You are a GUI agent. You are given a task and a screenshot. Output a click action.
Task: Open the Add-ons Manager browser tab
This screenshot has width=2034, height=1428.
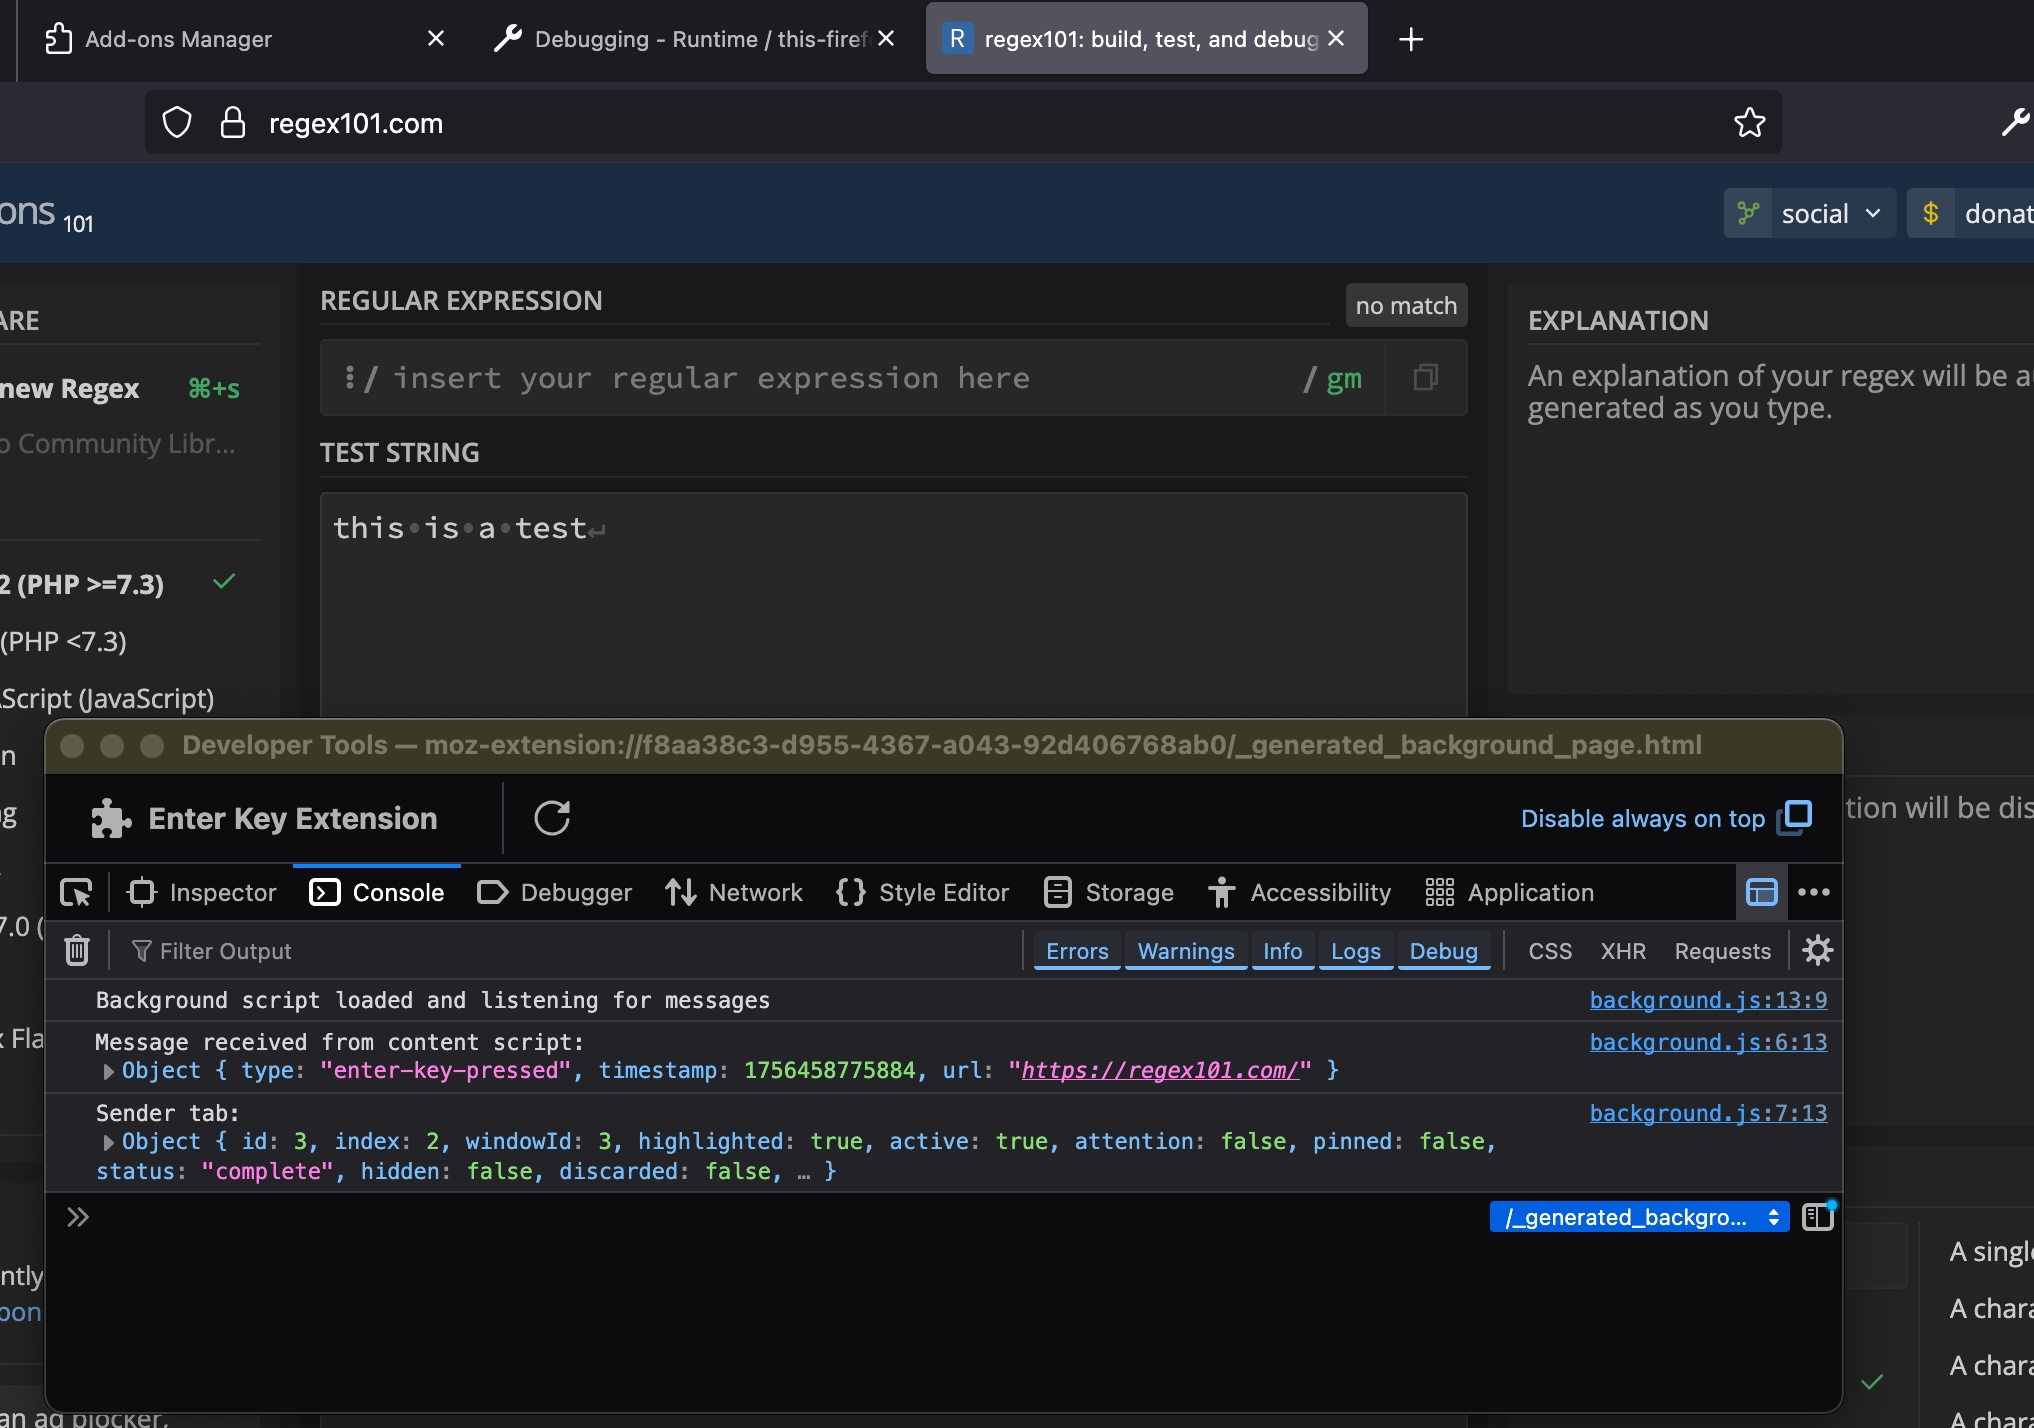(x=178, y=39)
